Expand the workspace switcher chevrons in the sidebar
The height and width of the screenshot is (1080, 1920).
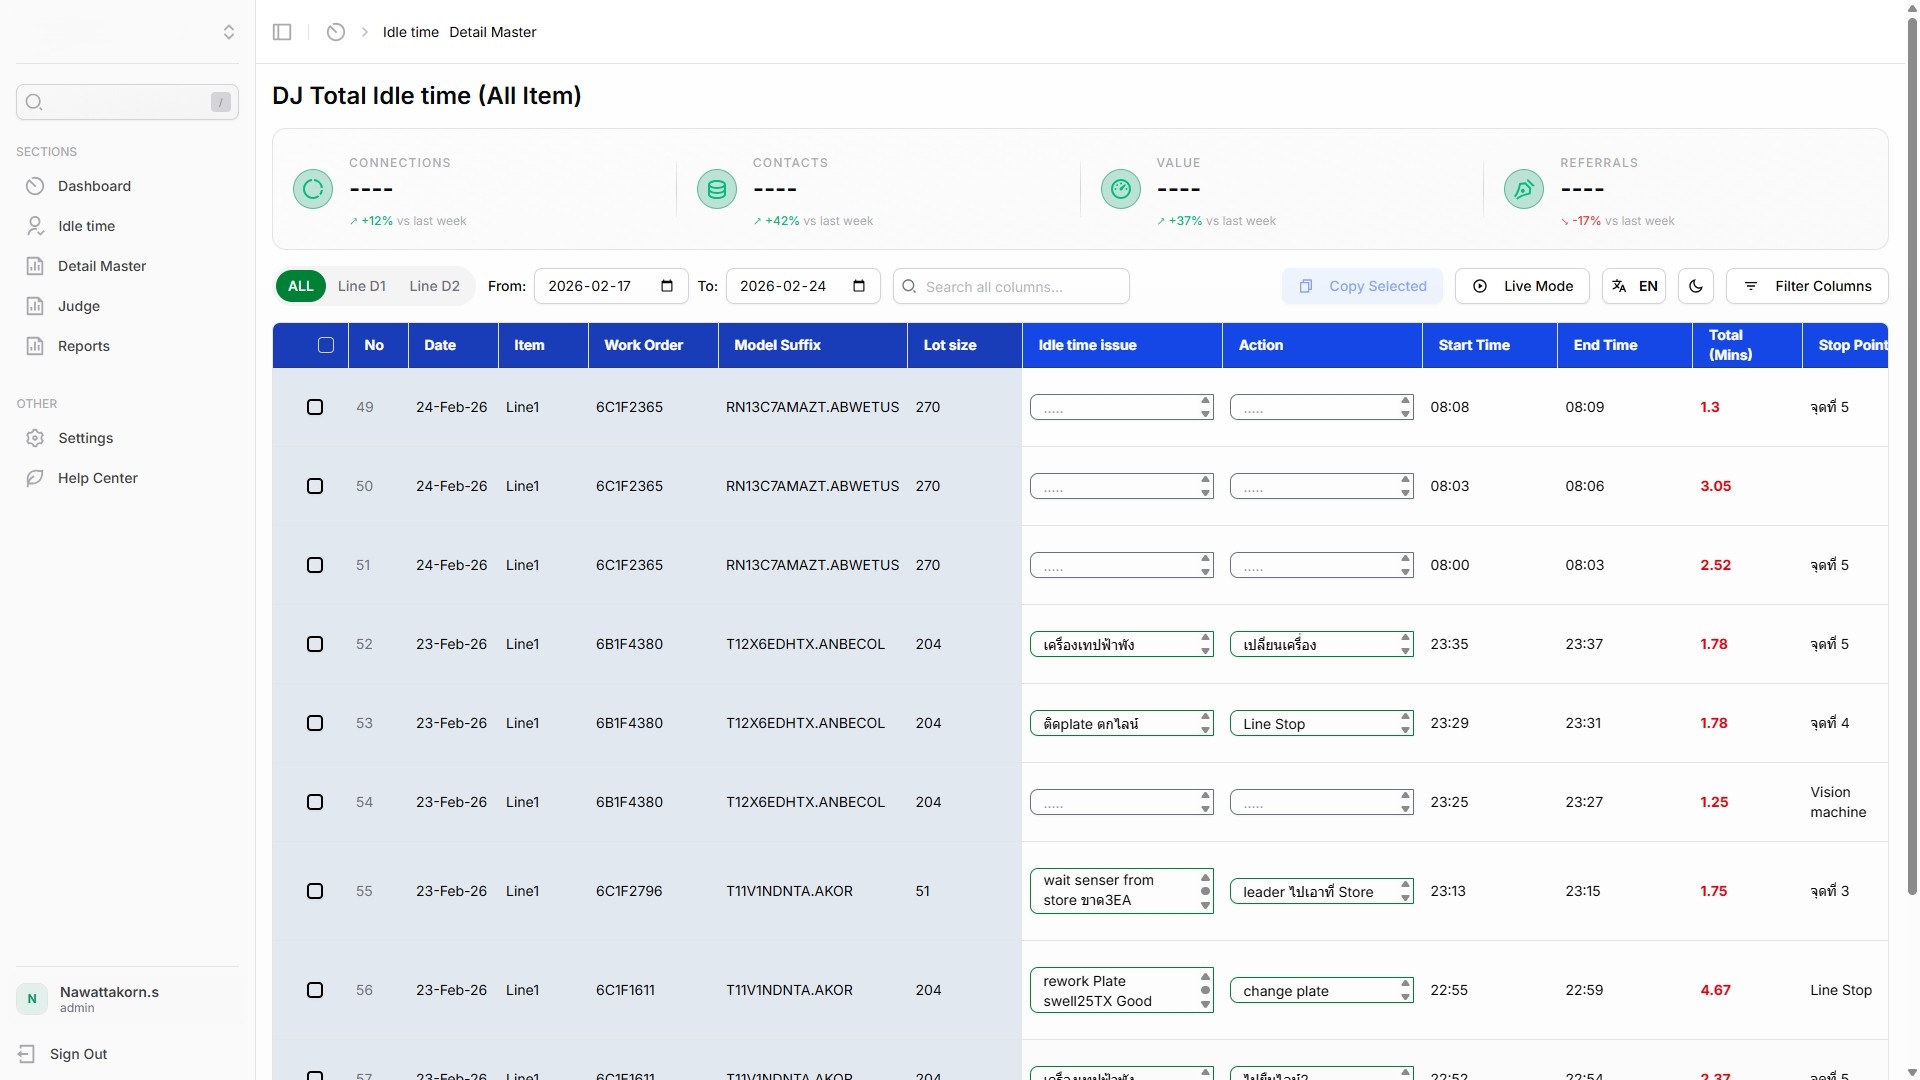coord(229,32)
